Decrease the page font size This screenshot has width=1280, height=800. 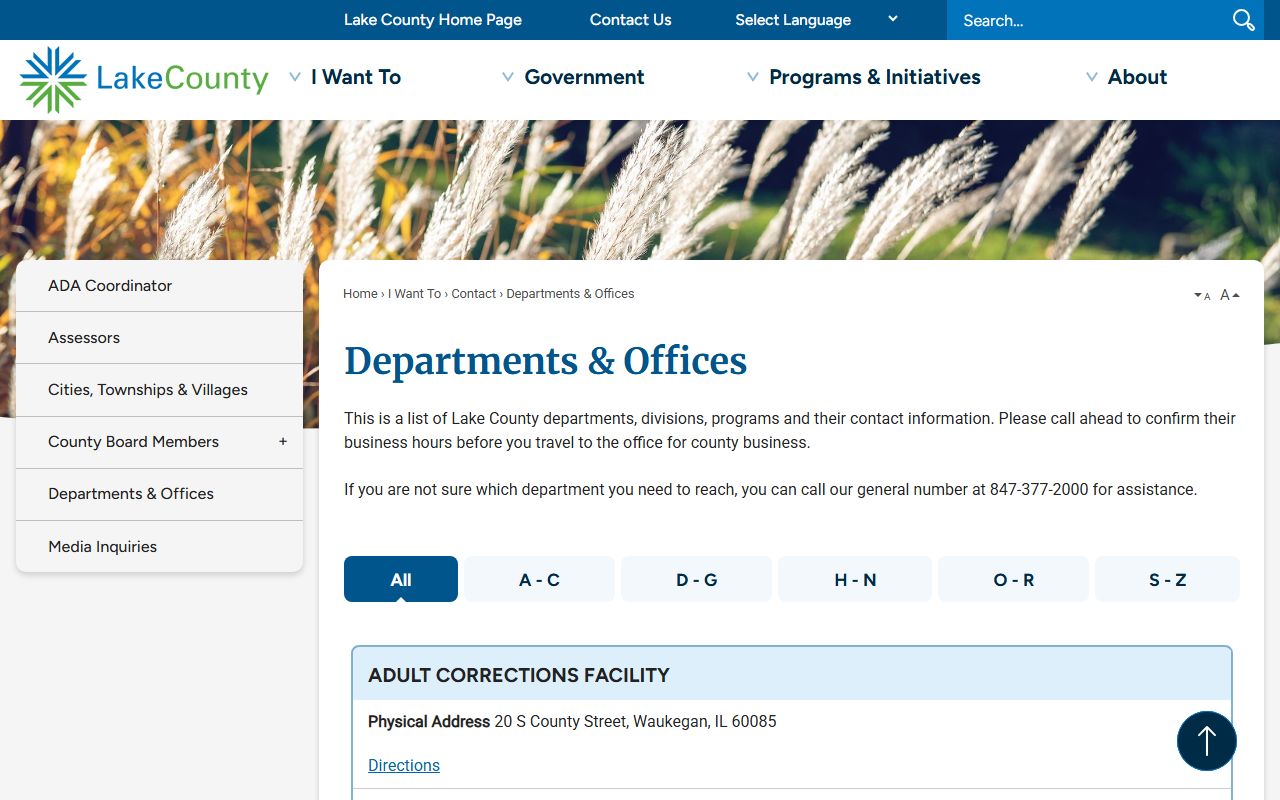click(x=1202, y=295)
